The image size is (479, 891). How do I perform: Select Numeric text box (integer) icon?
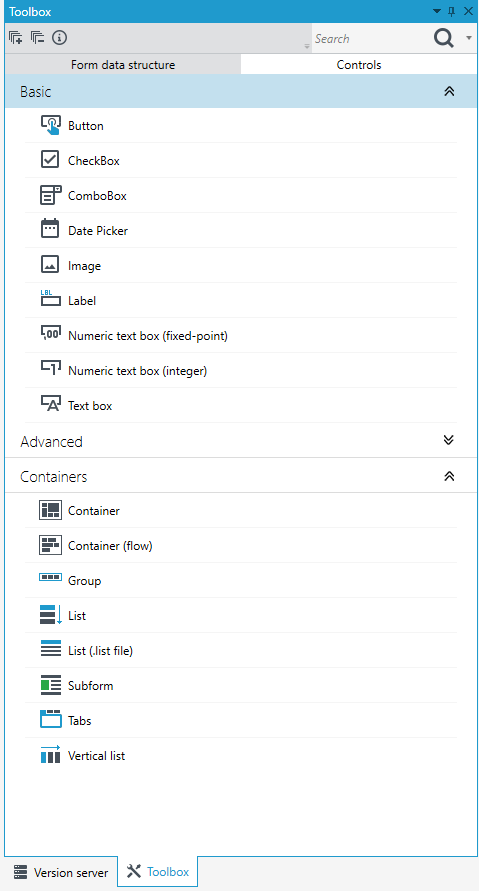coord(51,370)
